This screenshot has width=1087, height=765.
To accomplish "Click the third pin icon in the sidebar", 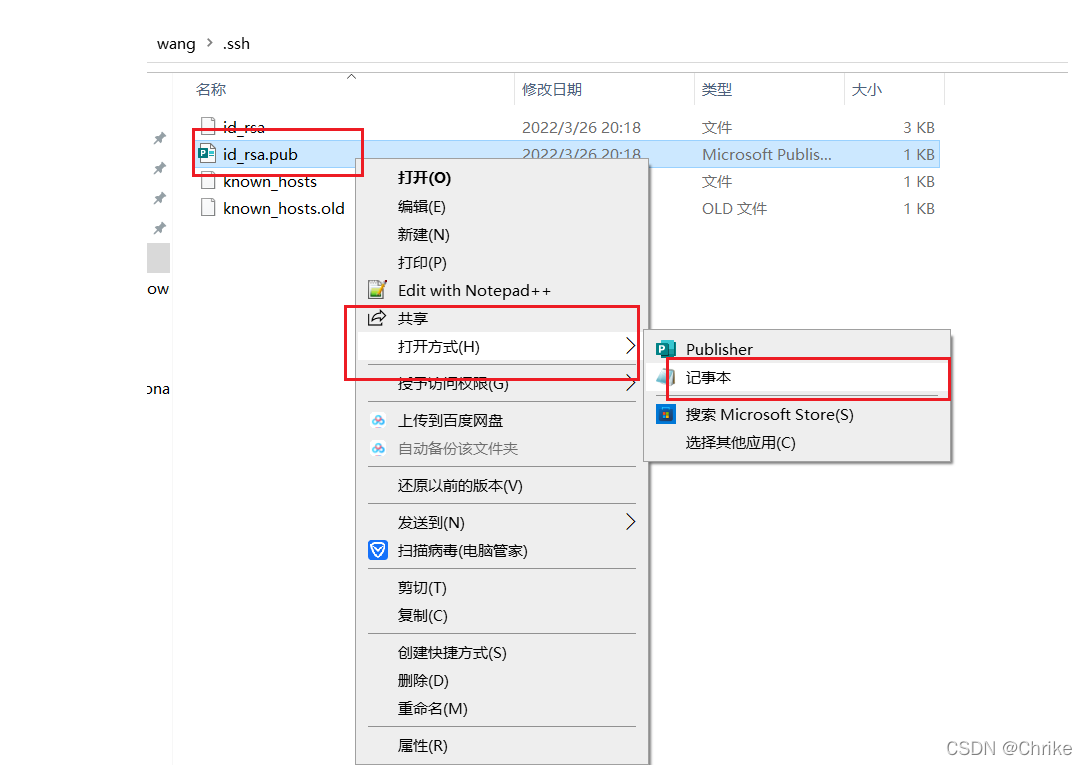I will (x=159, y=198).
